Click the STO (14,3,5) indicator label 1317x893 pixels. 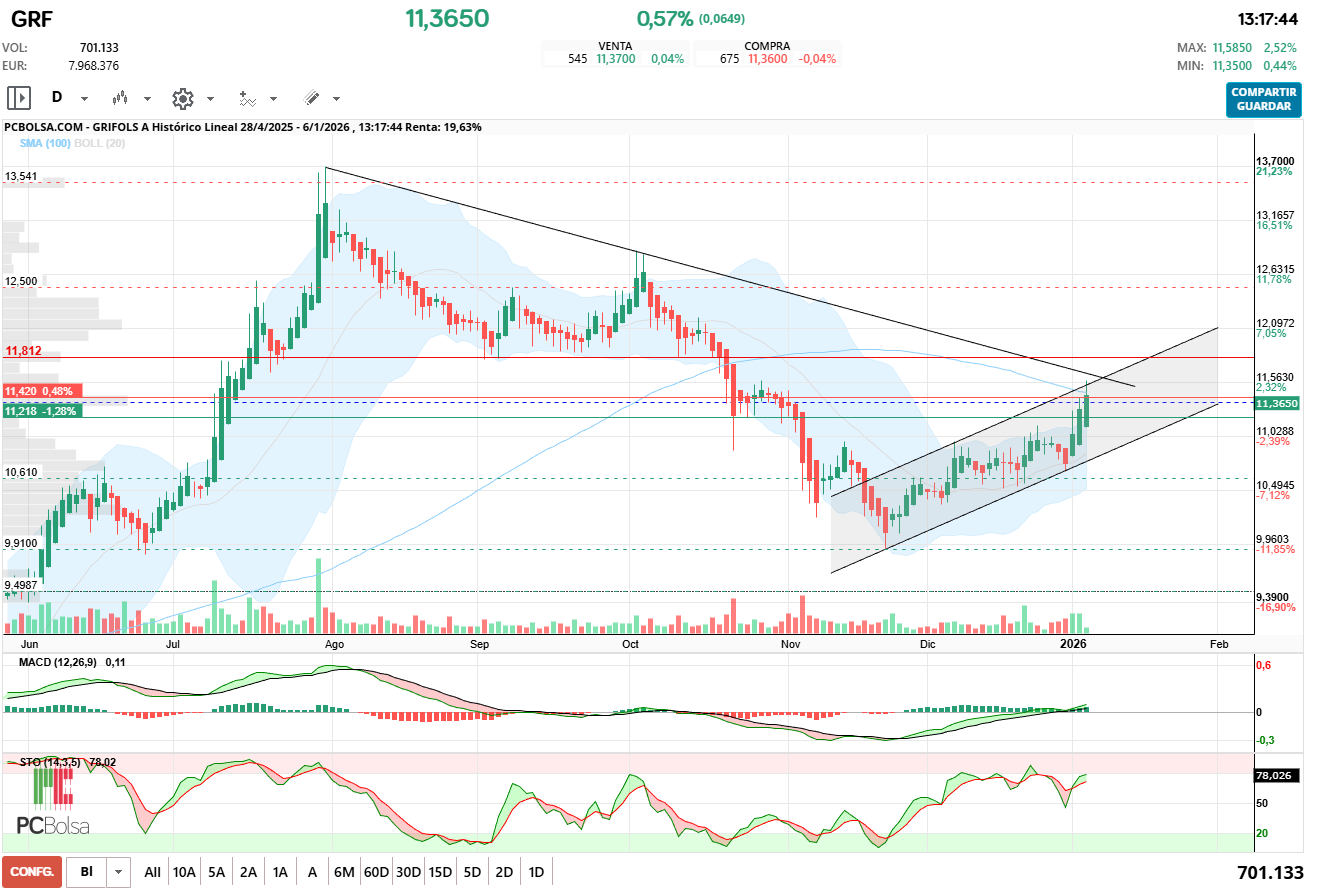pos(53,762)
